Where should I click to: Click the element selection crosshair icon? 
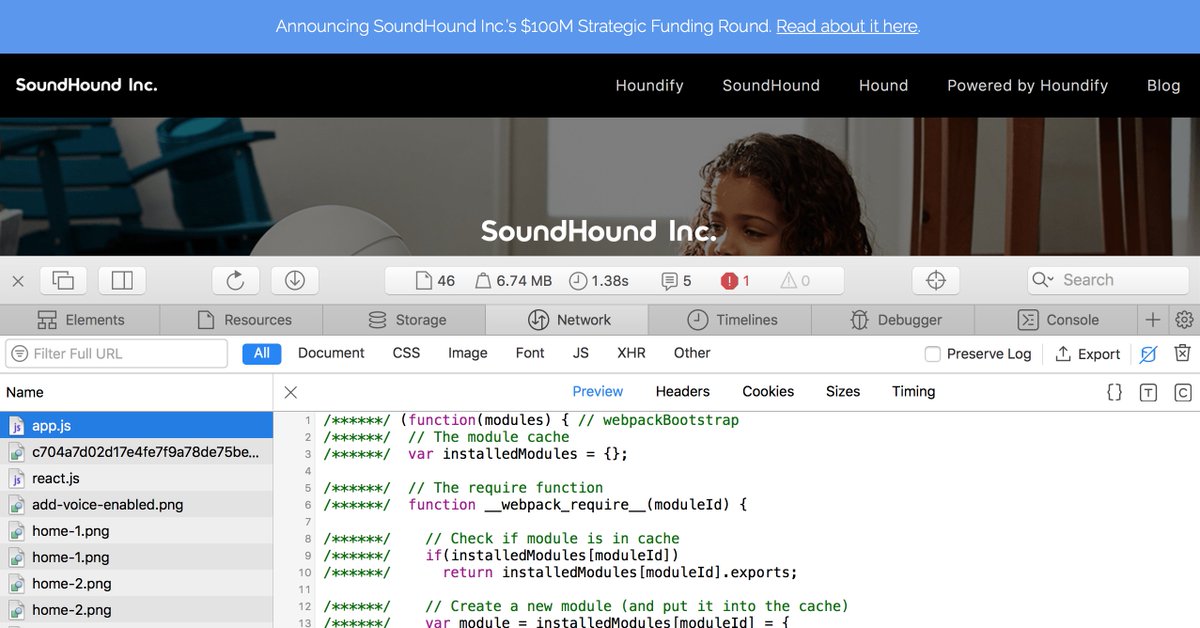click(936, 281)
